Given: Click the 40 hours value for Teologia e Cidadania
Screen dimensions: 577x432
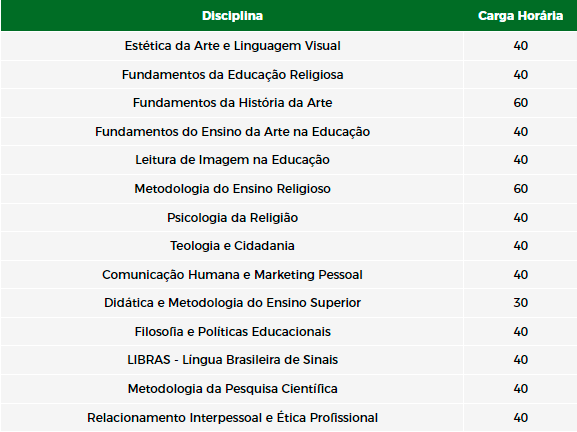Looking at the screenshot, I should 520,245.
